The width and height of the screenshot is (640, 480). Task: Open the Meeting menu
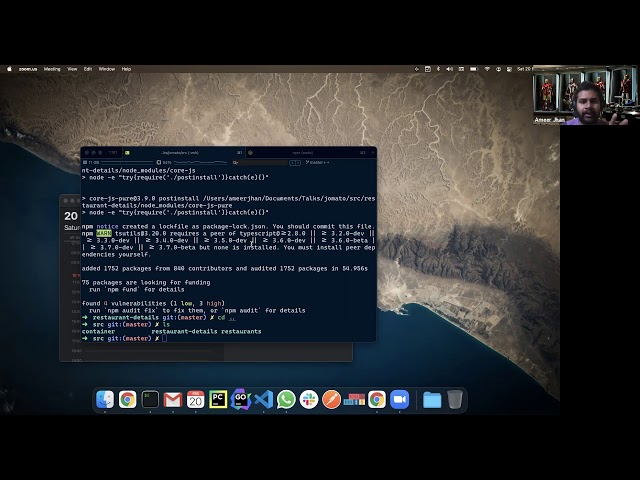tap(52, 69)
